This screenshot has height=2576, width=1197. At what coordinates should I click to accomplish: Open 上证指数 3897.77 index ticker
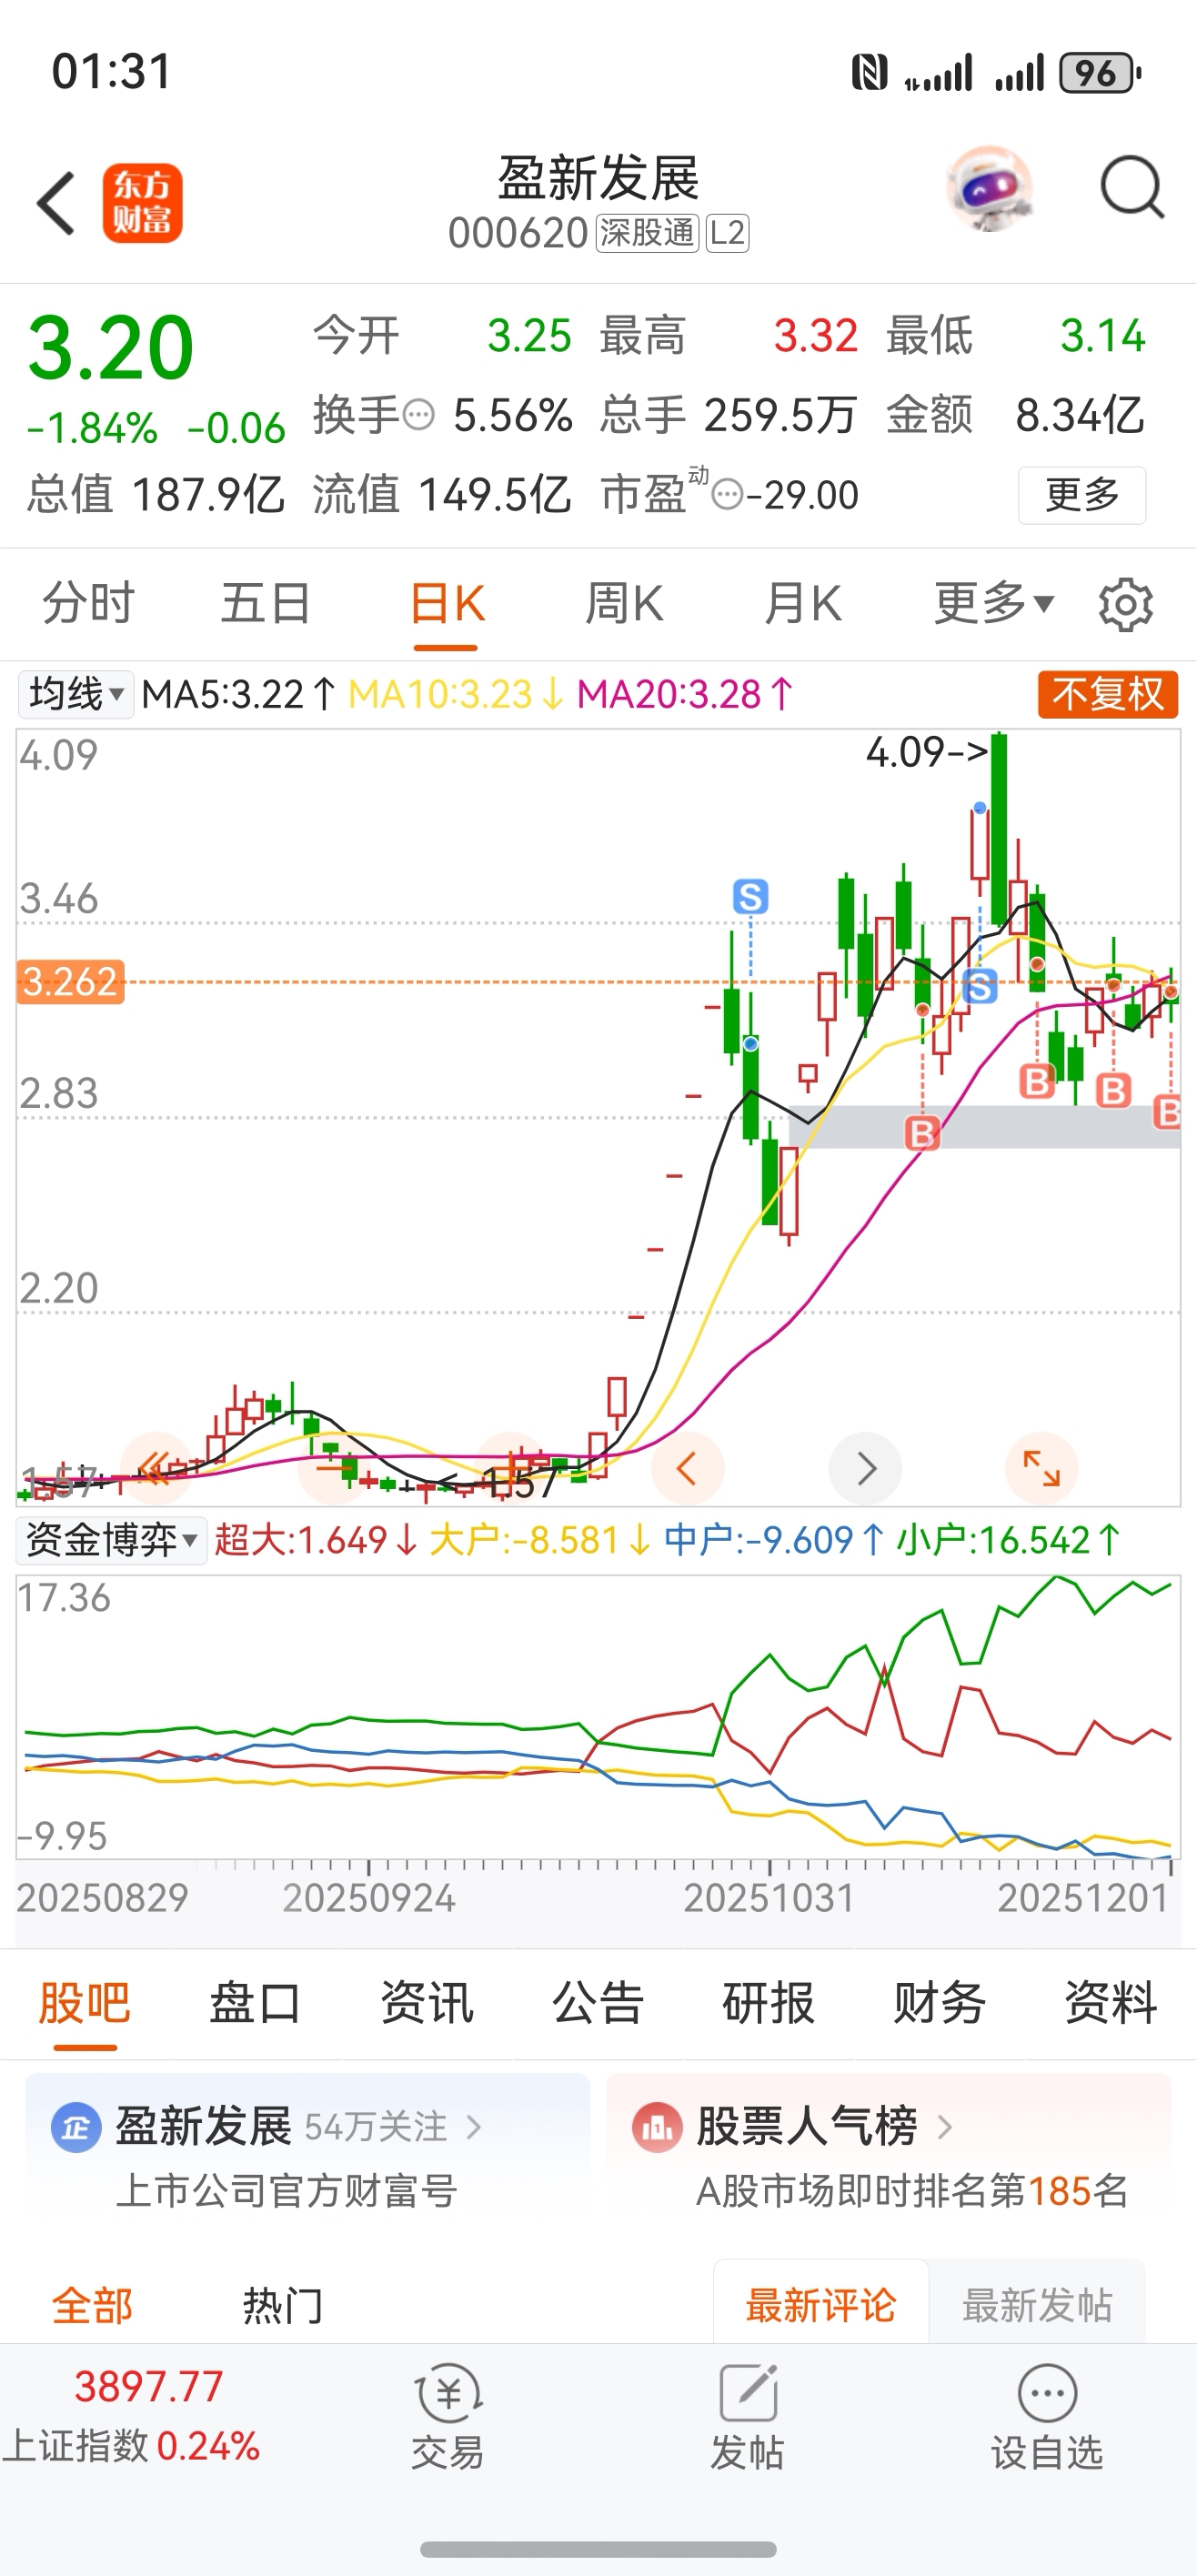(132, 2415)
